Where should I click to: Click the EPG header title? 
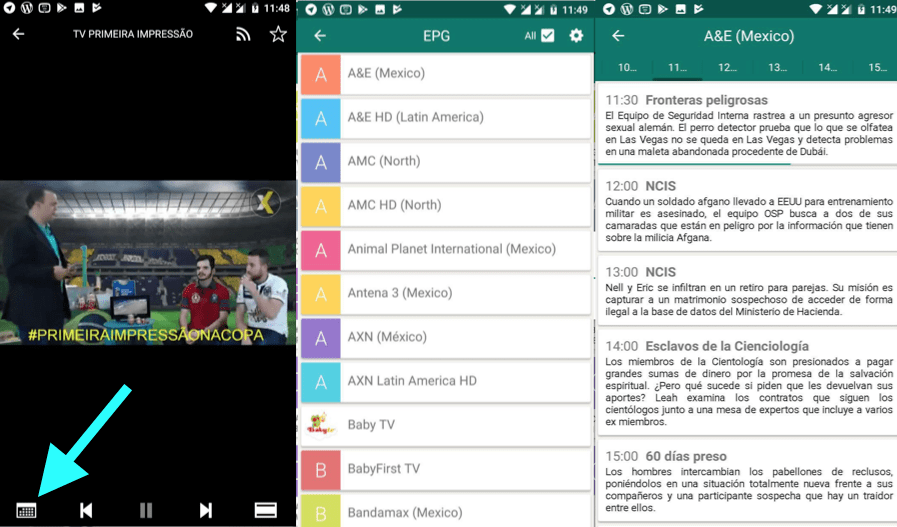(436, 36)
